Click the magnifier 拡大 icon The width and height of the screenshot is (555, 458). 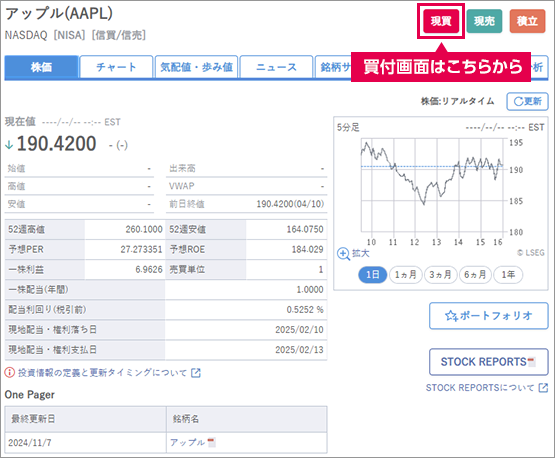(x=343, y=253)
